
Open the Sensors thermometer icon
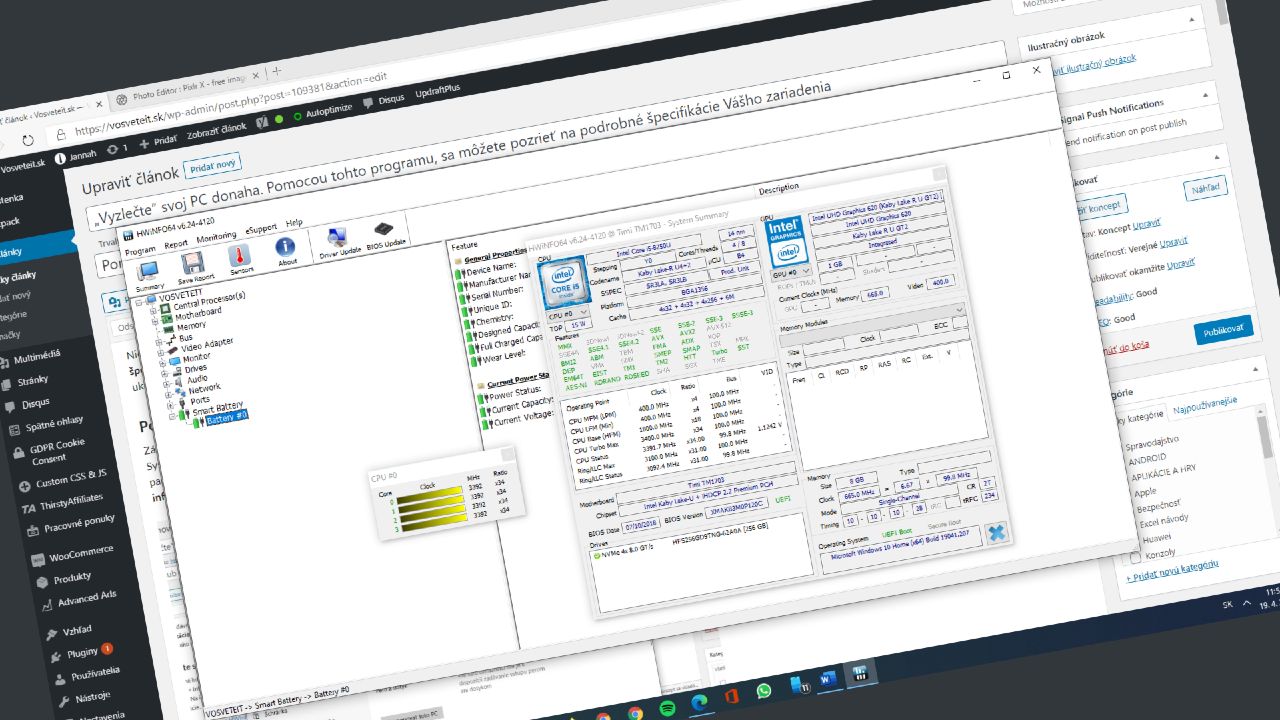(x=239, y=255)
